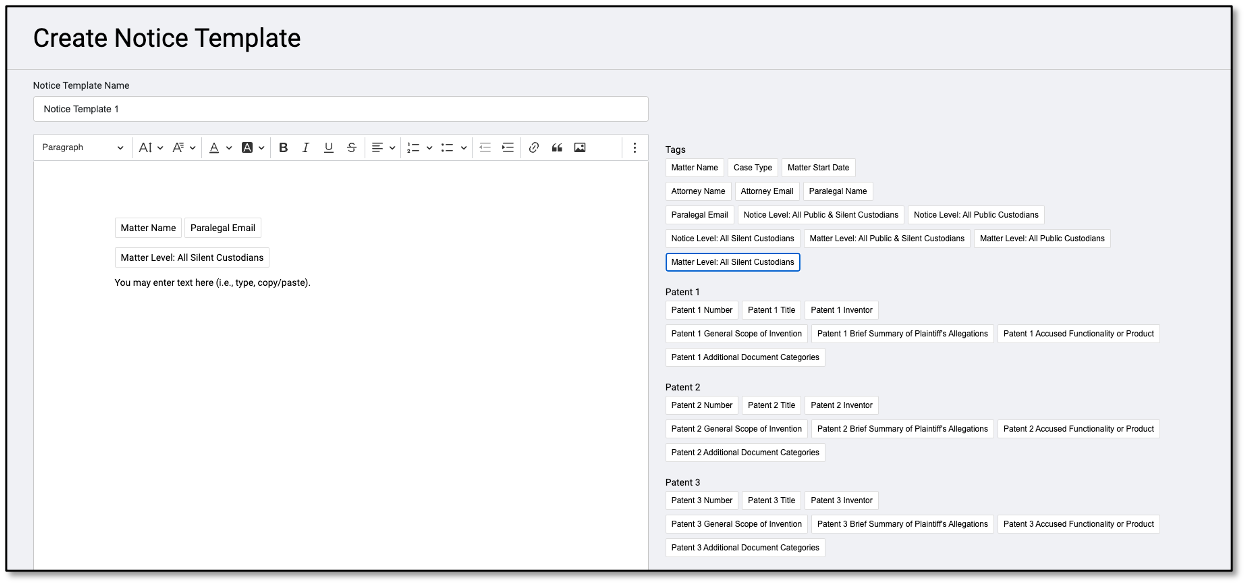1246x584 pixels.
Task: Open the font size dropdown
Action: coord(151,147)
